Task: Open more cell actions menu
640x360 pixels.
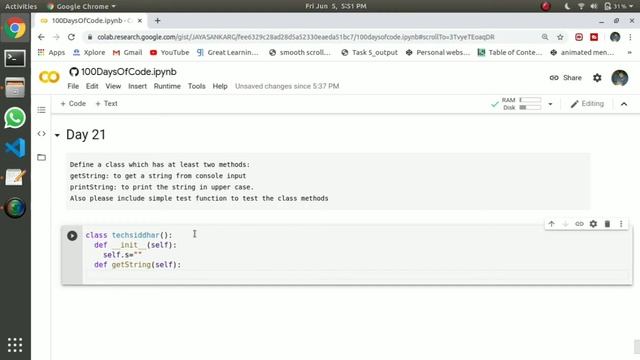Action: pyautogui.click(x=621, y=224)
